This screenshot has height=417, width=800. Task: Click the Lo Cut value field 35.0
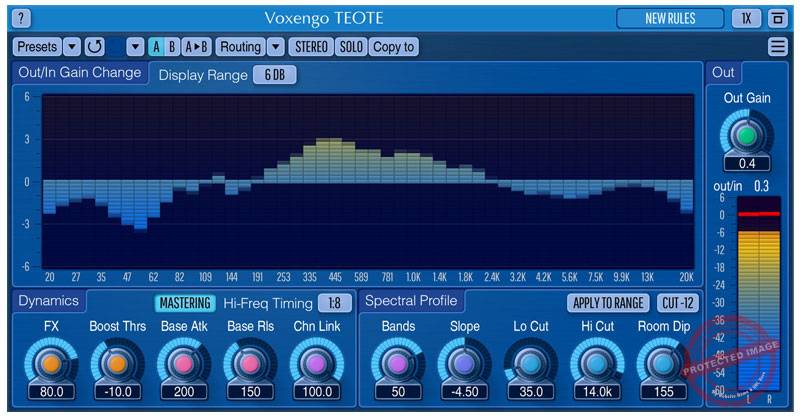tap(529, 392)
